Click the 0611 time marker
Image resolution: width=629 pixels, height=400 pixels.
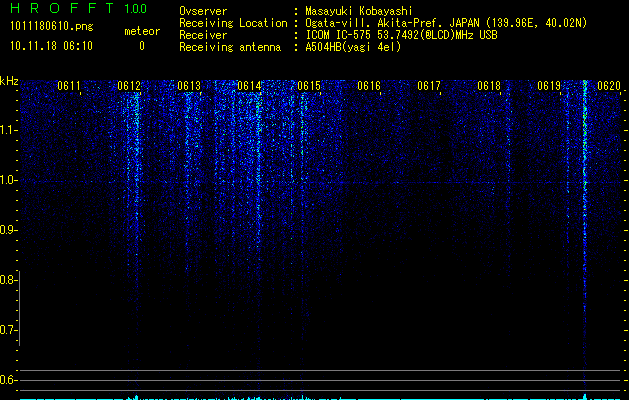pos(69,86)
